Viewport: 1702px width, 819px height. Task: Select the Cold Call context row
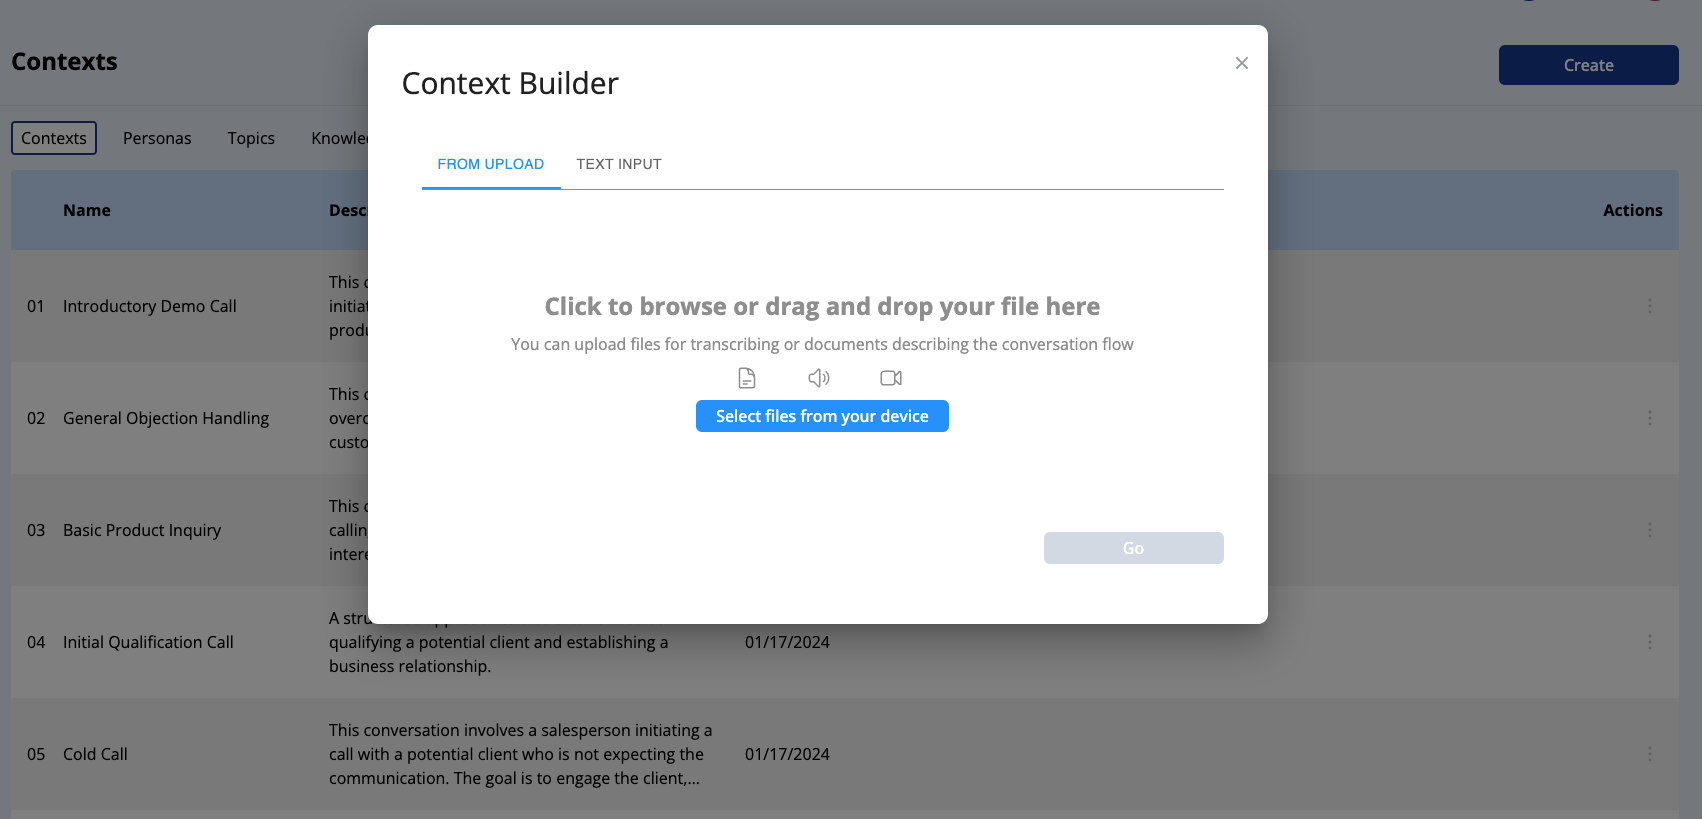[x=95, y=754]
